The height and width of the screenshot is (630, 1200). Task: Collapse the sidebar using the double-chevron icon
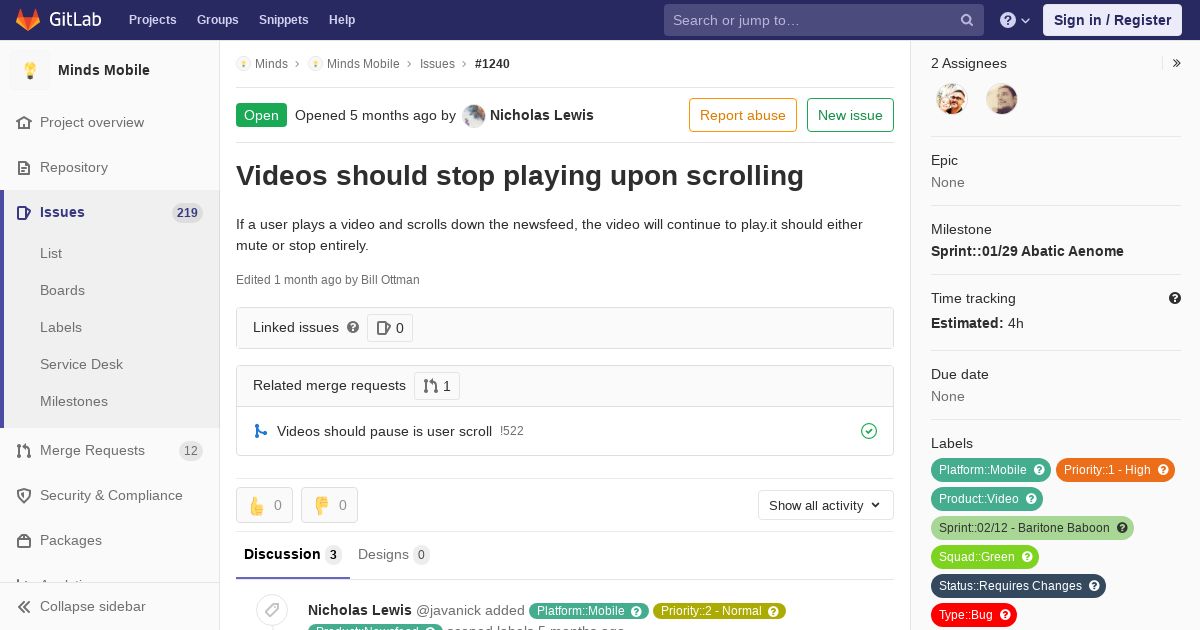(x=24, y=606)
